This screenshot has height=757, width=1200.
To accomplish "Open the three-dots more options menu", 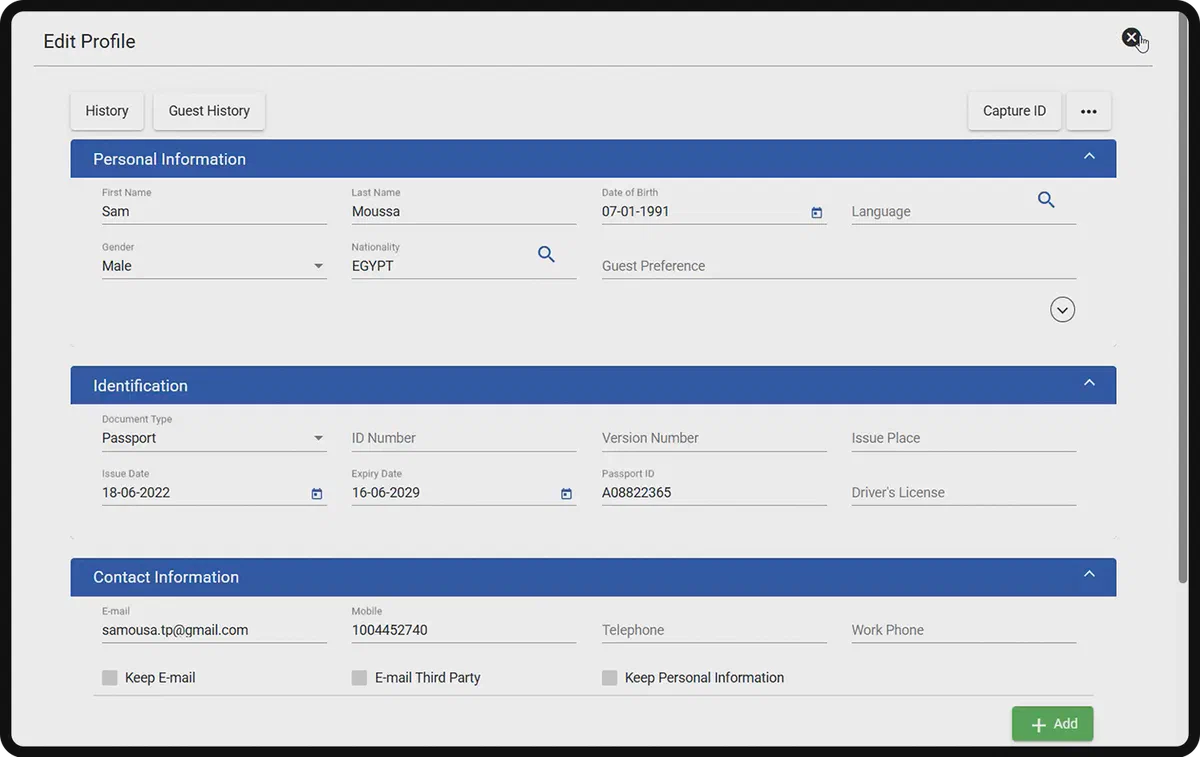I will point(1089,111).
